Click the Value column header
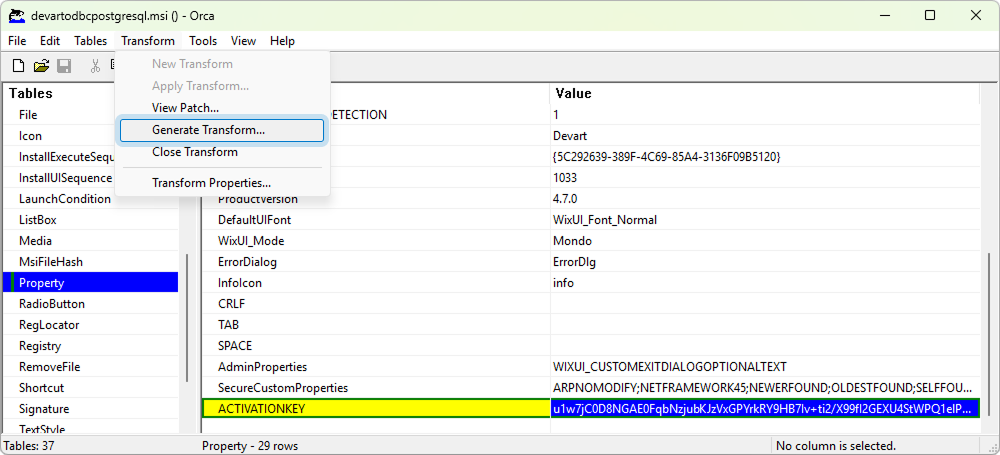 click(764, 93)
